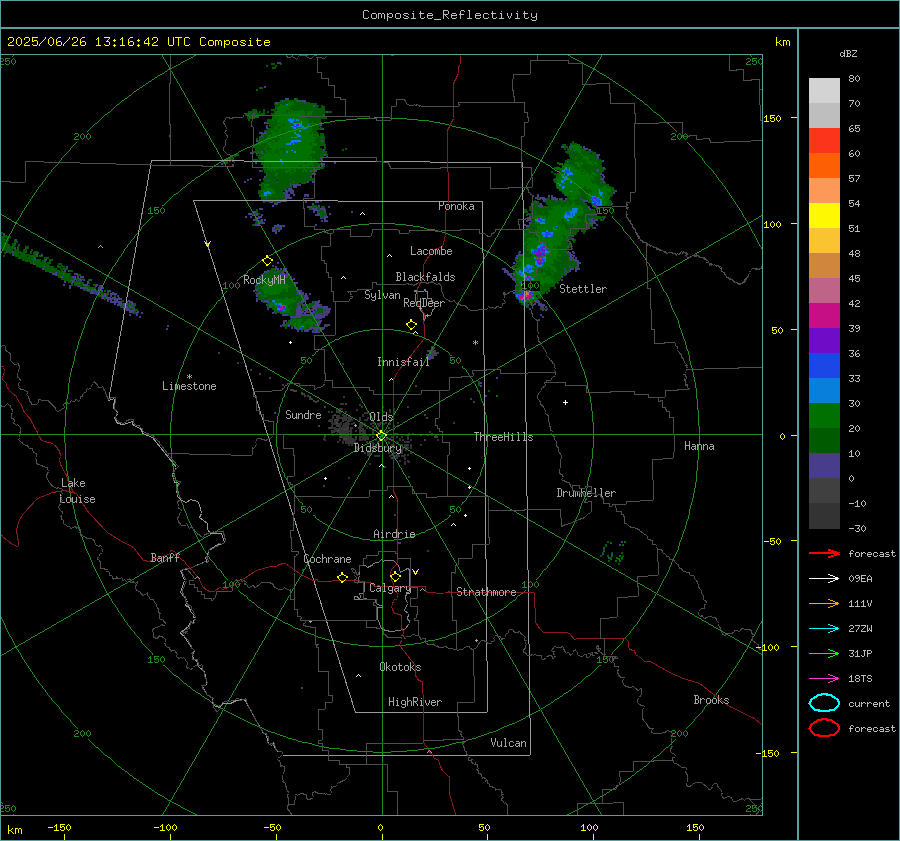
Task: Click the Stettler label
Action: tap(583, 289)
